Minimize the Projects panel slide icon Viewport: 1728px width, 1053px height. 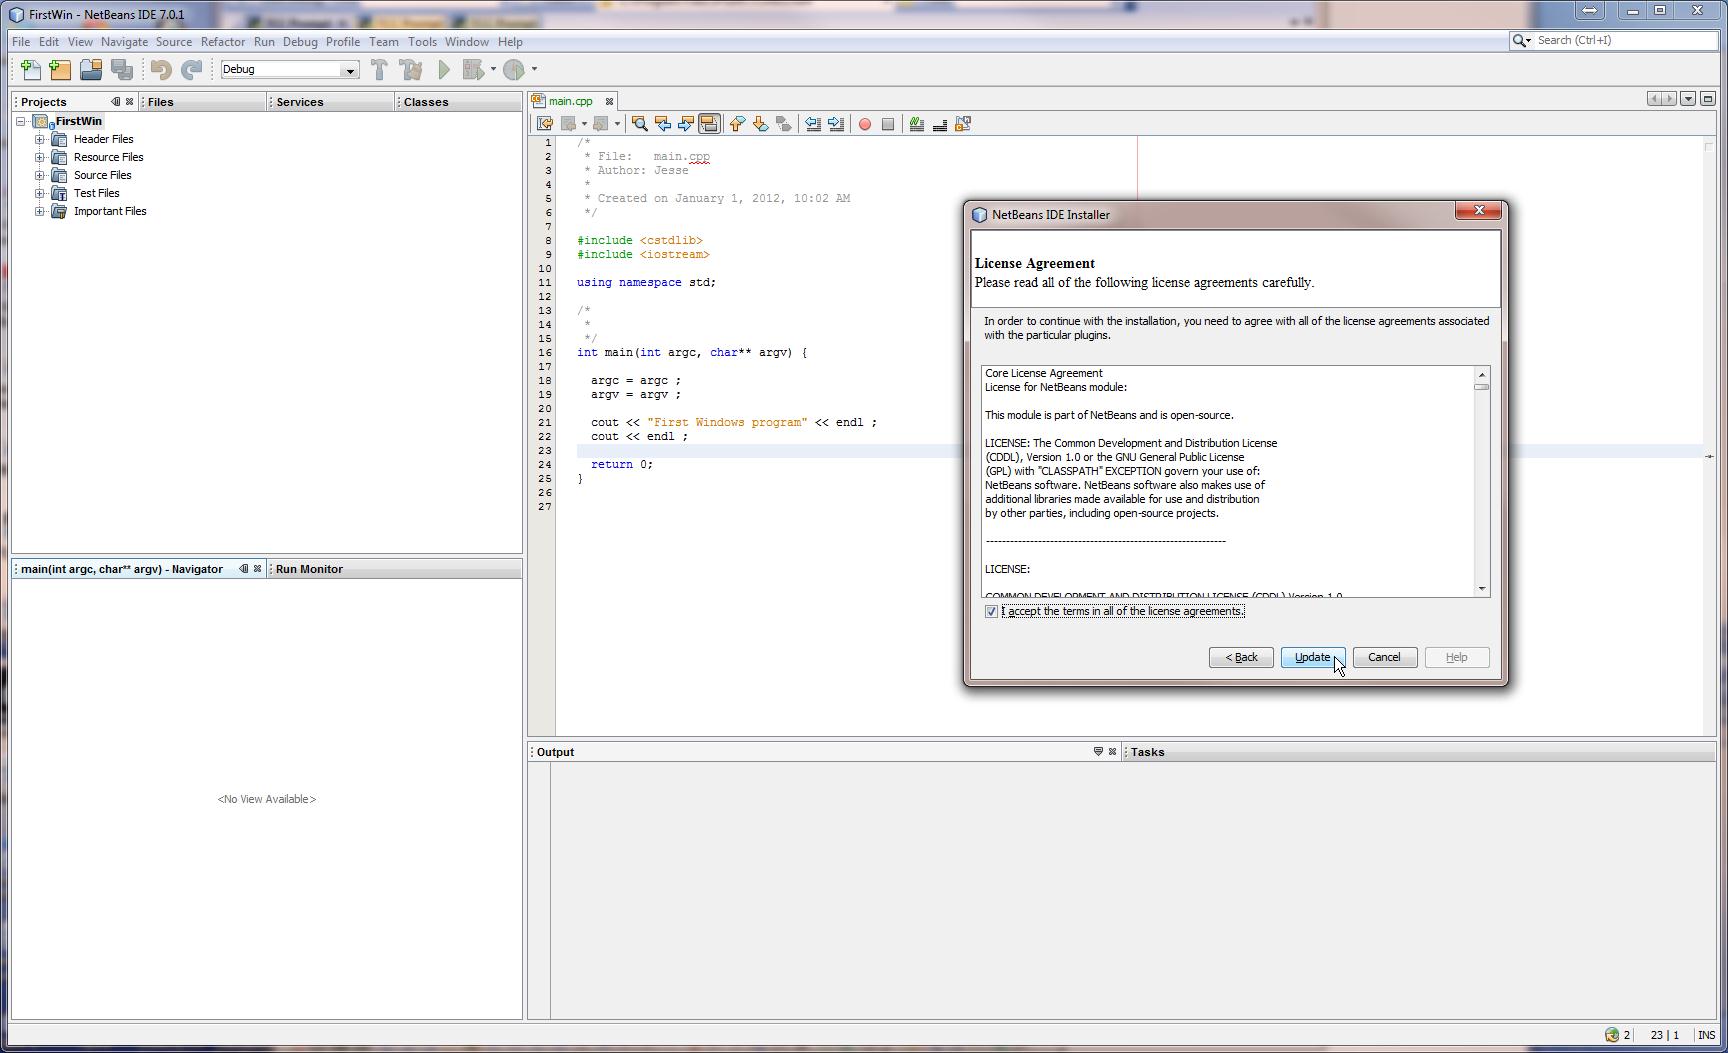pos(115,101)
